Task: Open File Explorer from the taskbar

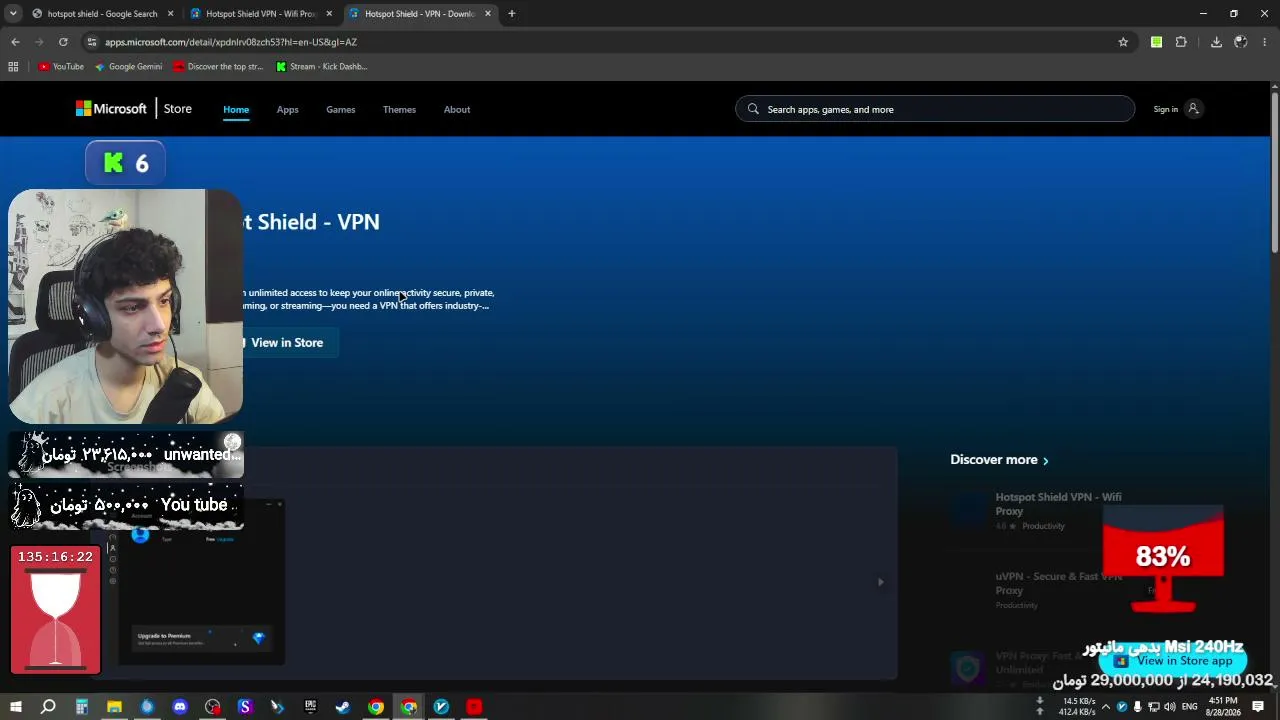Action: click(115, 707)
